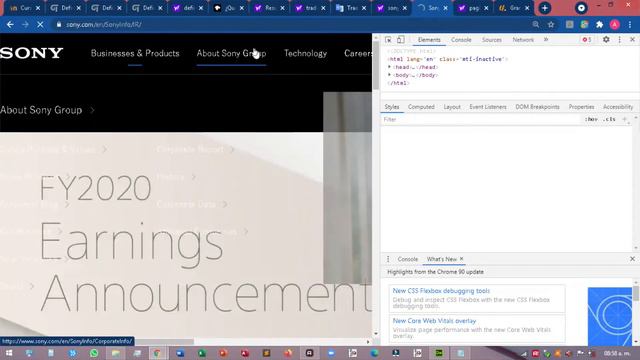Open the Chrome profile avatar

pyautogui.click(x=614, y=24)
